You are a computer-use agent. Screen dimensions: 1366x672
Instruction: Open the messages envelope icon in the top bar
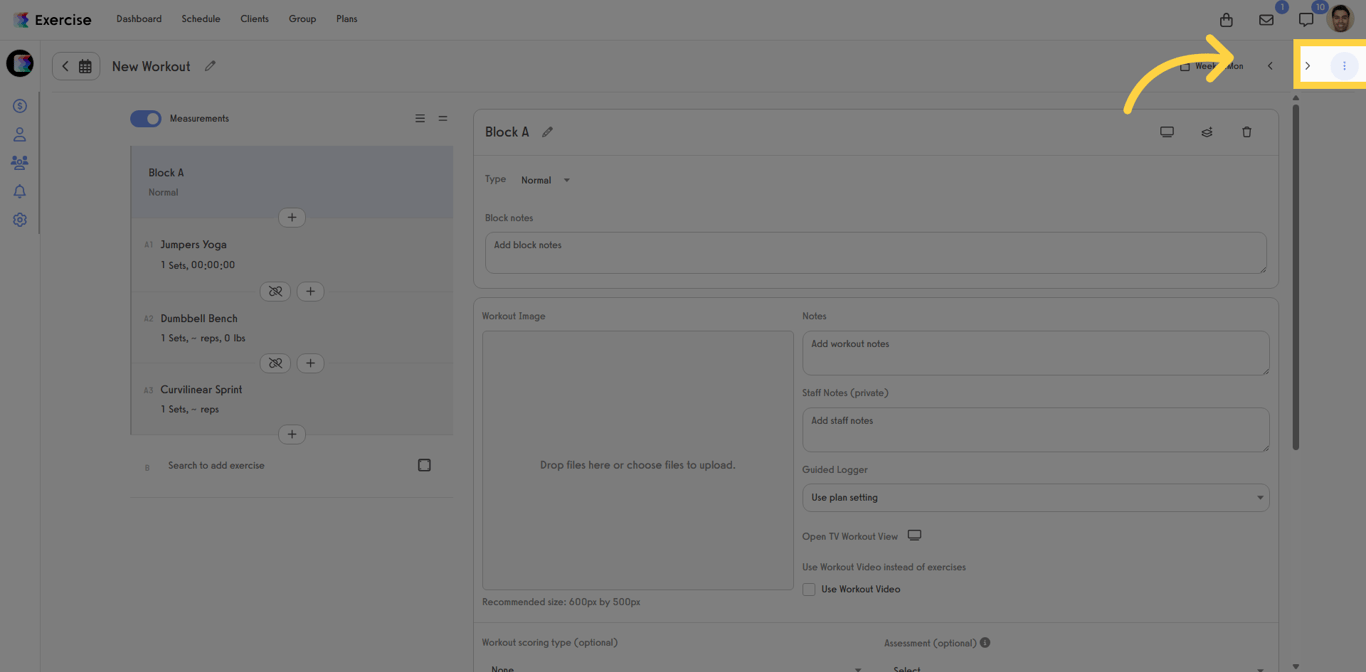1265,19
